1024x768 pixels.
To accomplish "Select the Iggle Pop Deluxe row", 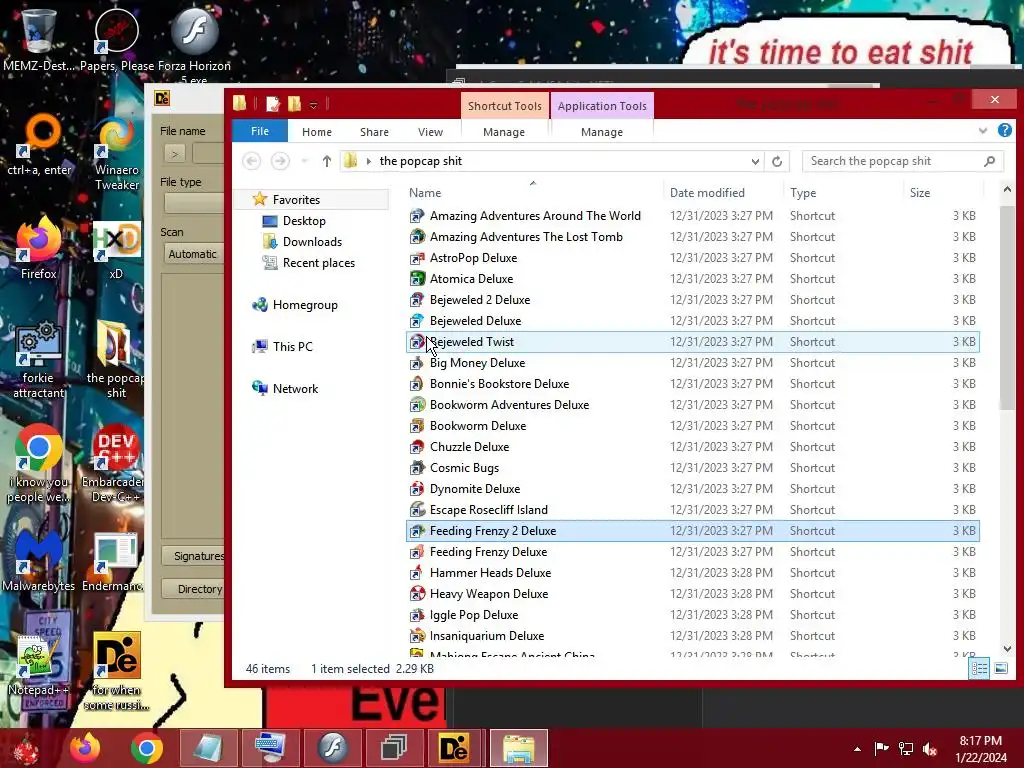I will 693,615.
